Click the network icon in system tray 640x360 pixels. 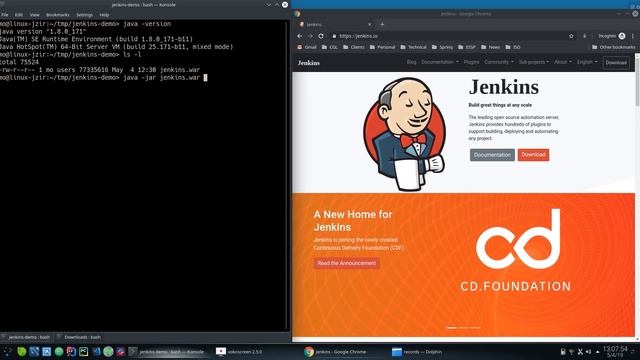pos(571,351)
